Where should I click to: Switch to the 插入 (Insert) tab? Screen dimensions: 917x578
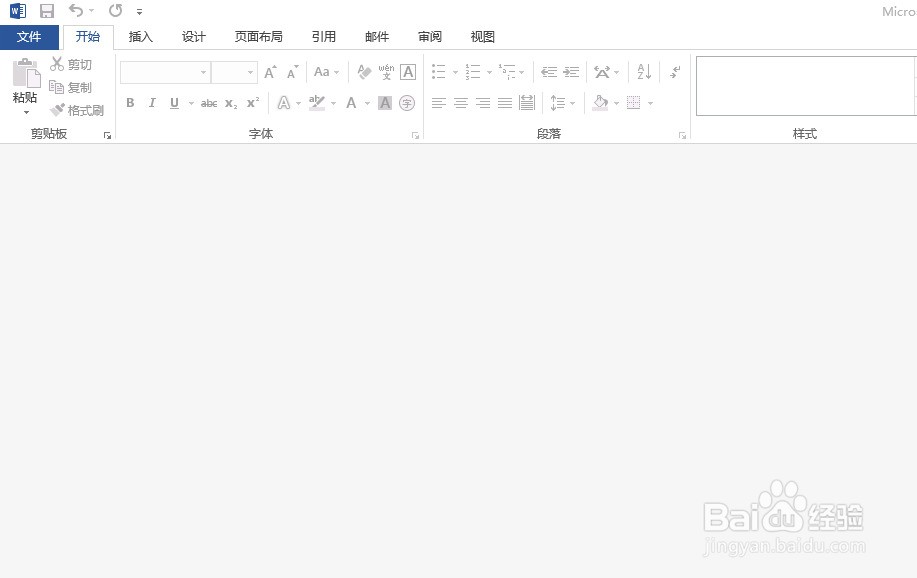pyautogui.click(x=141, y=37)
